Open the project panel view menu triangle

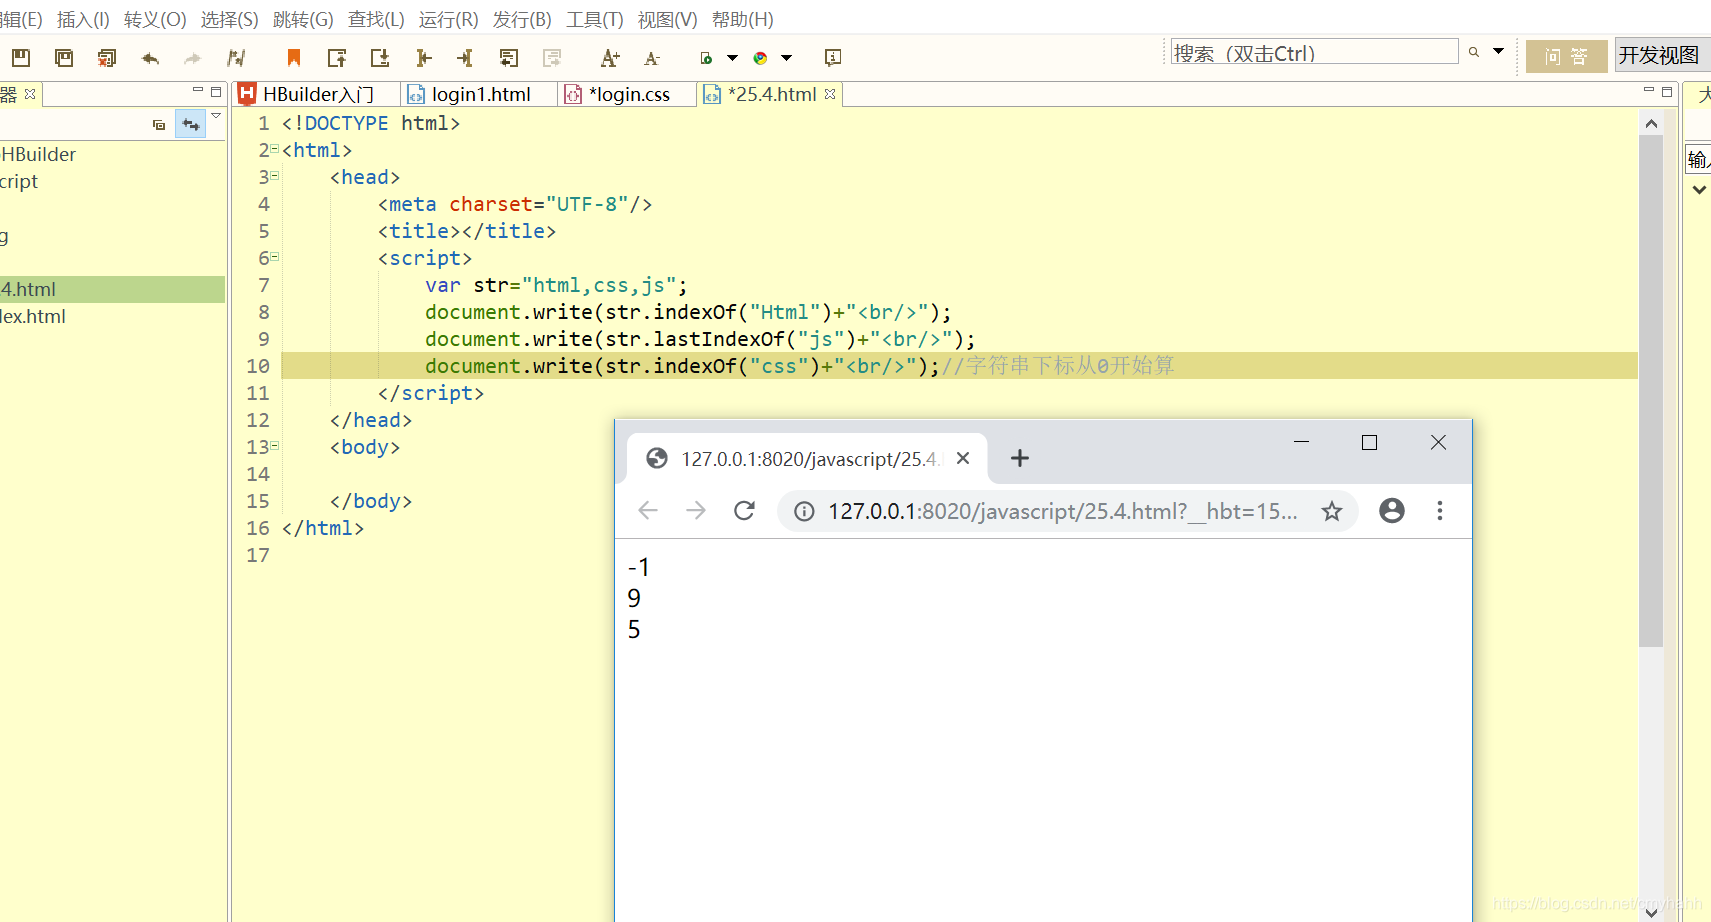pos(216,116)
